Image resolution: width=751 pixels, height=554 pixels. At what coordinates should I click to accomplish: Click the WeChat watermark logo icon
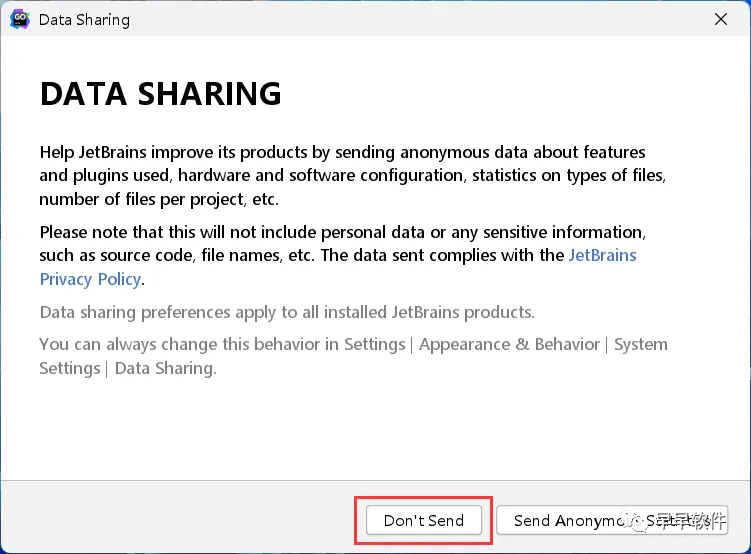pos(636,520)
